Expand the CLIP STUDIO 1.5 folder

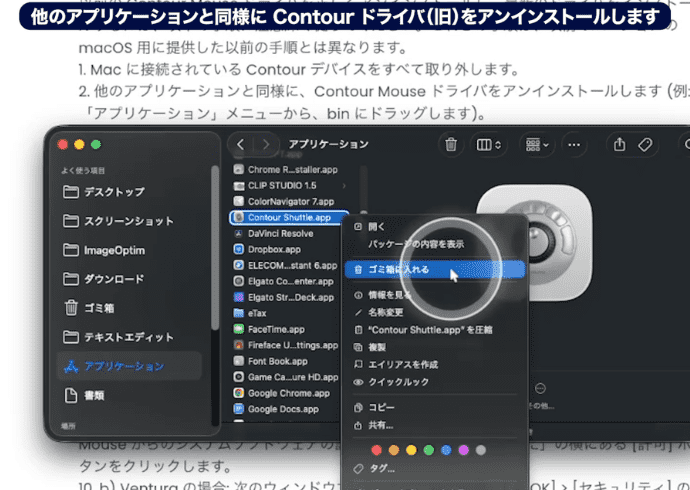(345, 185)
